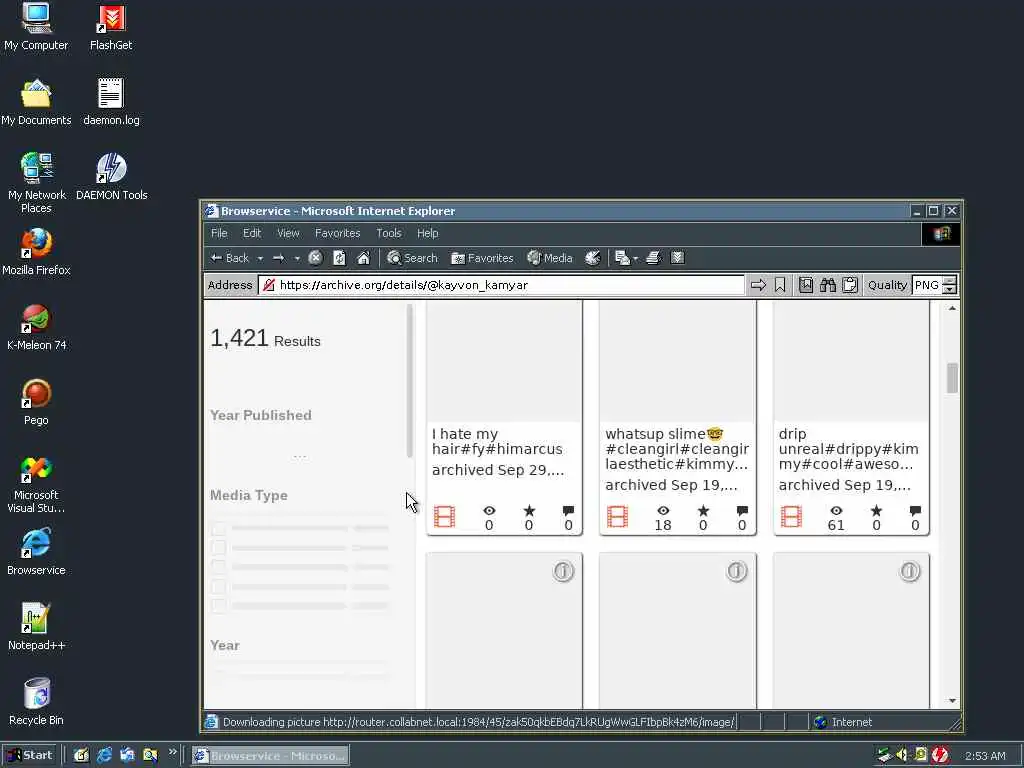
Task: Open the Back history dropdown arrow
Action: click(260, 258)
